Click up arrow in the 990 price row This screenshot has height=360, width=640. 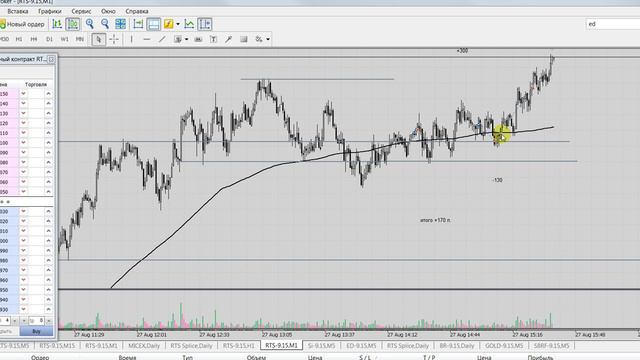[48, 251]
